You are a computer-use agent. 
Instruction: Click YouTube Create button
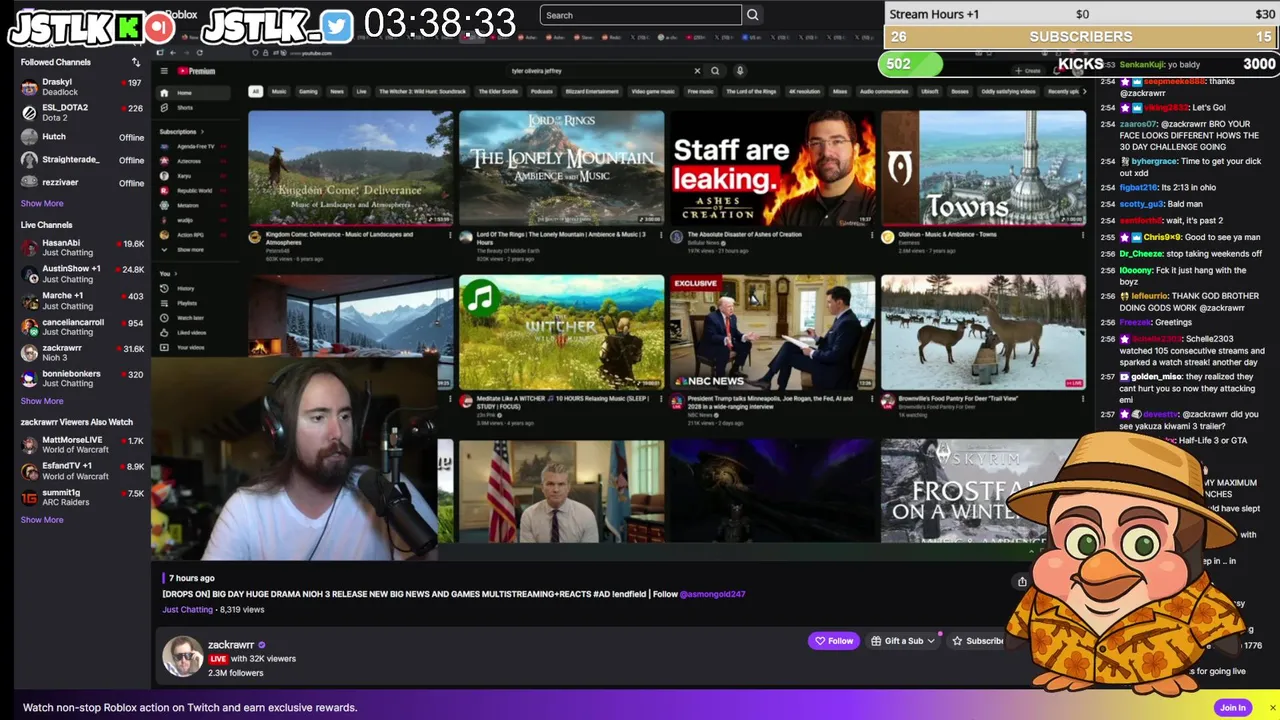pyautogui.click(x=1028, y=71)
